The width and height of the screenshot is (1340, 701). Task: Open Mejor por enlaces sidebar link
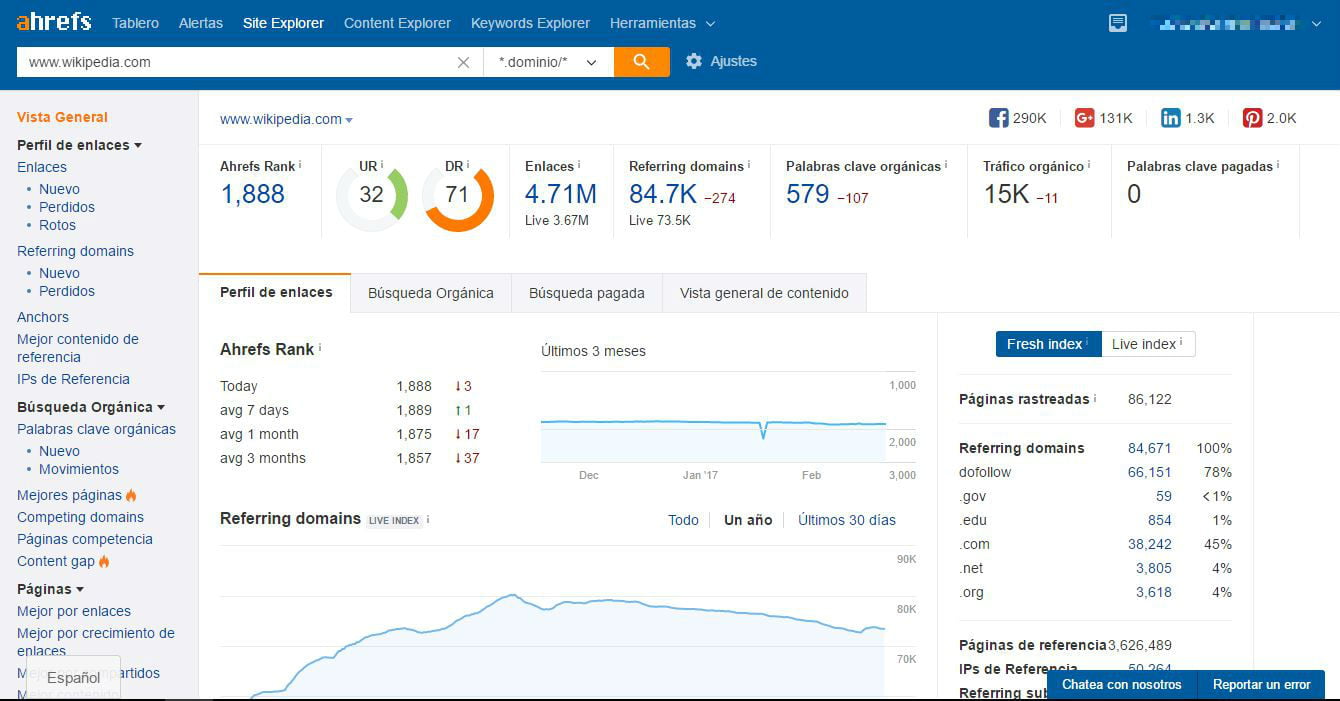(74, 611)
